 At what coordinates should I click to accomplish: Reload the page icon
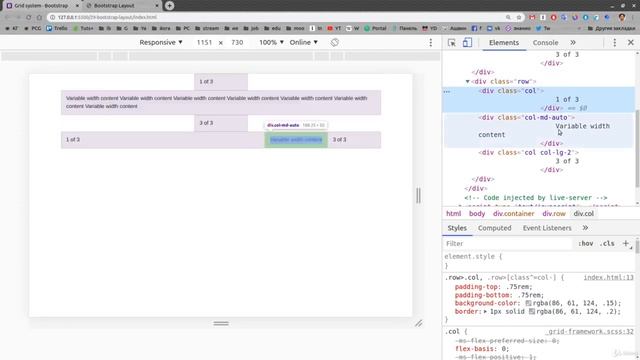click(29, 17)
